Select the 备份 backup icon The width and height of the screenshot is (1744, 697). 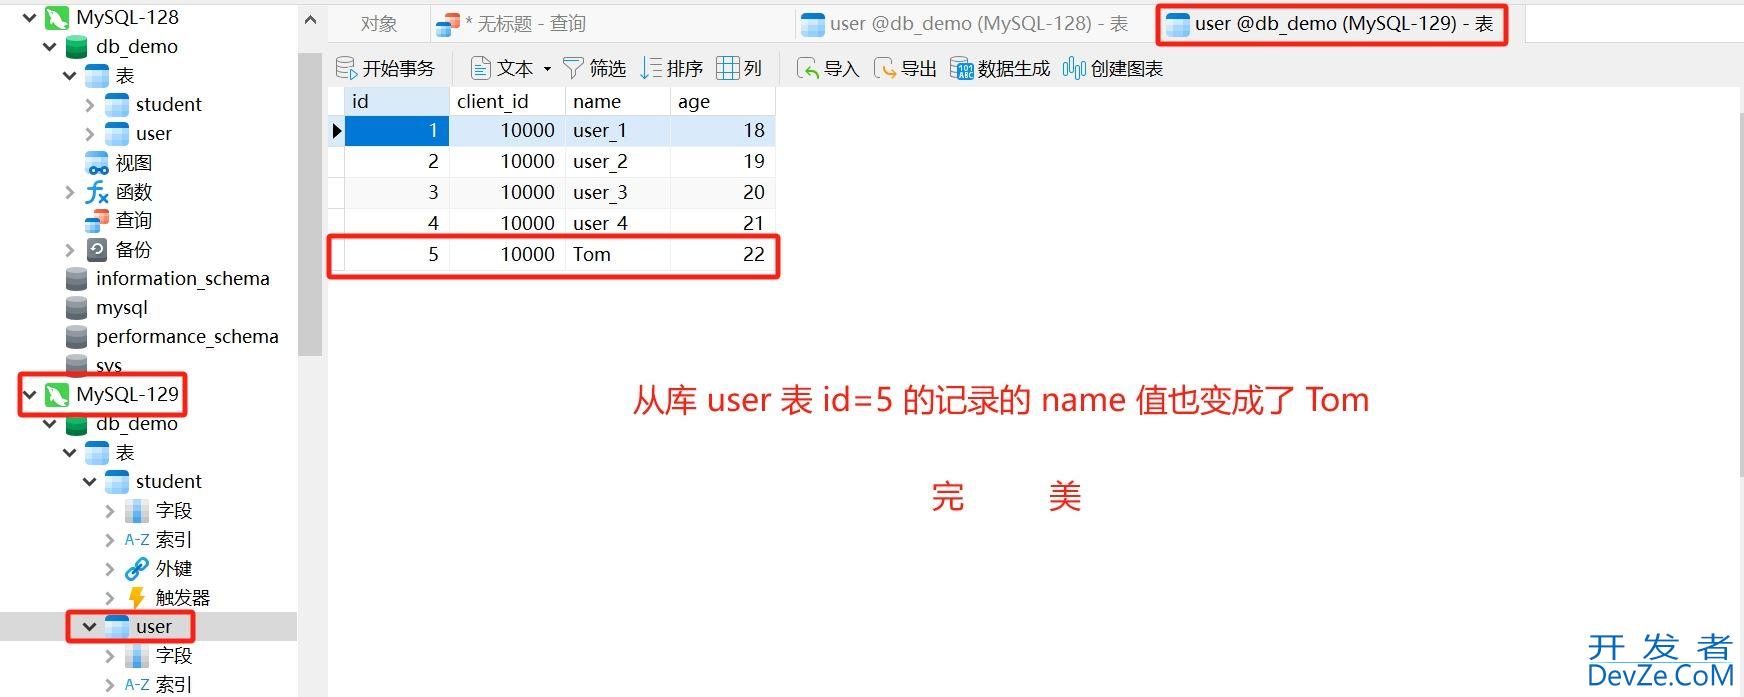(97, 249)
